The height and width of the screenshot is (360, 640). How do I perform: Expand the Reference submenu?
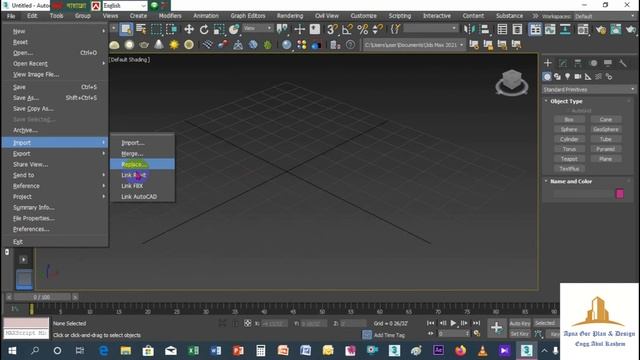click(x=55, y=186)
